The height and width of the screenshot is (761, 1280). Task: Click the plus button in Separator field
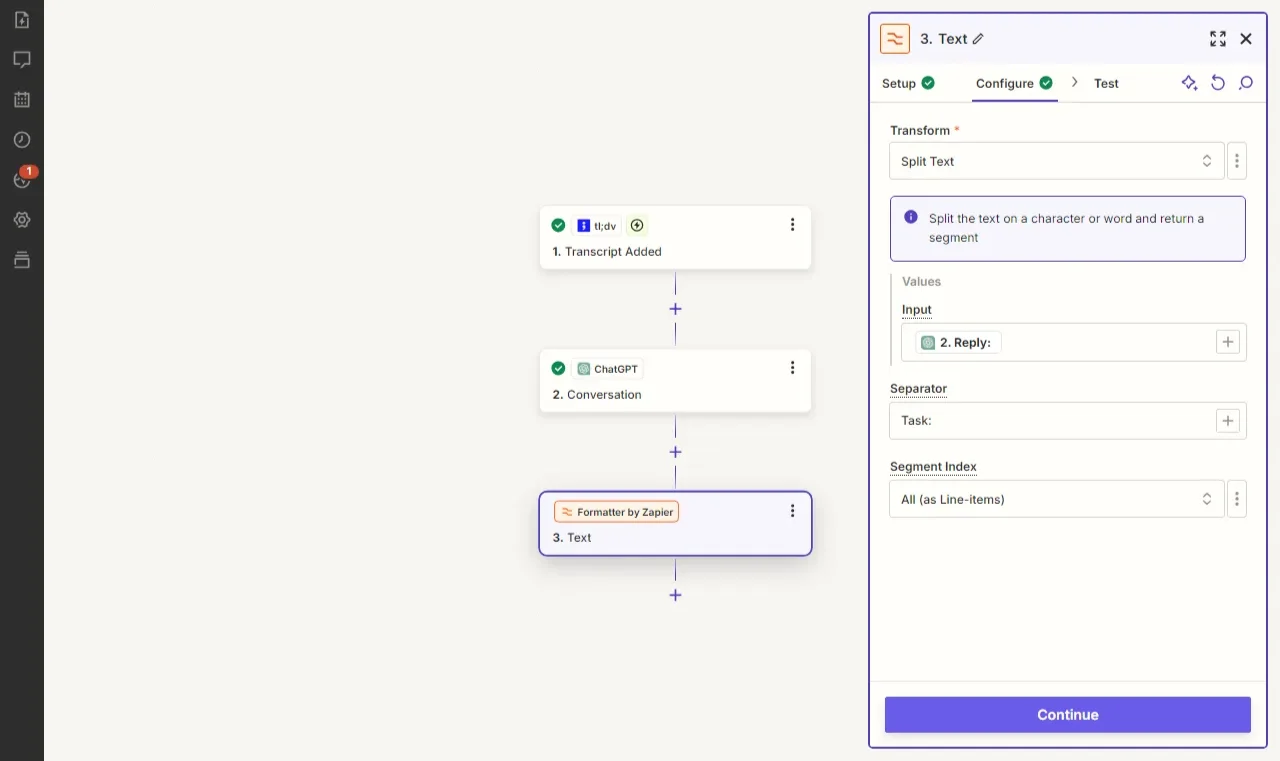click(x=1228, y=421)
